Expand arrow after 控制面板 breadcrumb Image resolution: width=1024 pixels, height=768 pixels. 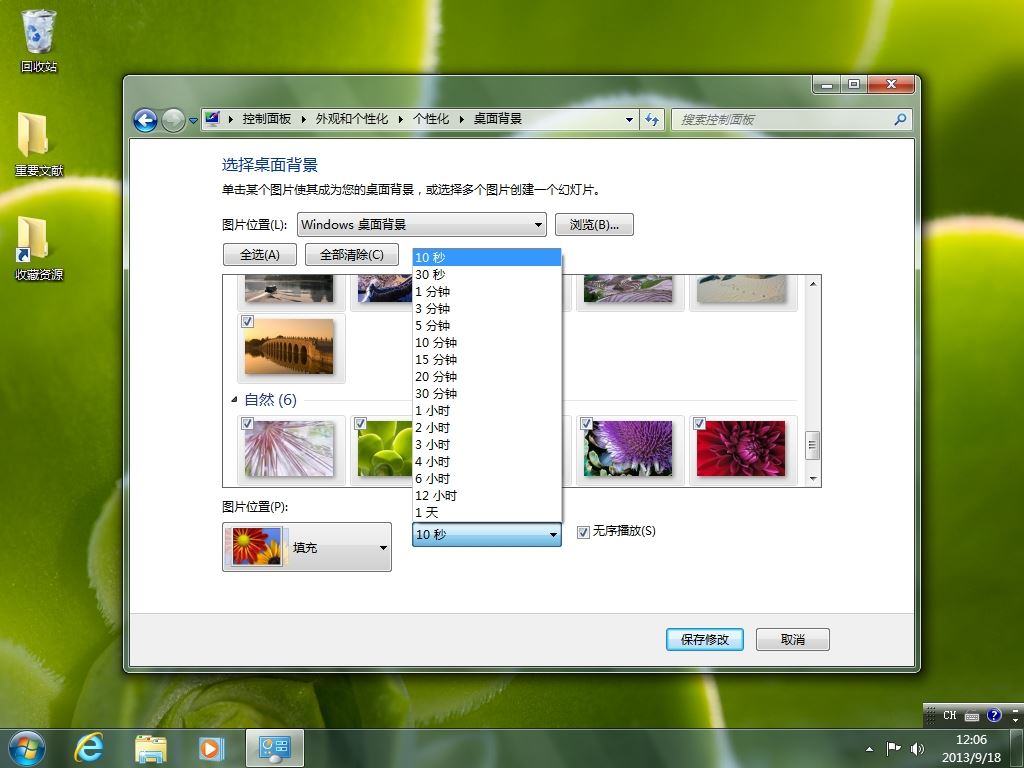coord(304,119)
